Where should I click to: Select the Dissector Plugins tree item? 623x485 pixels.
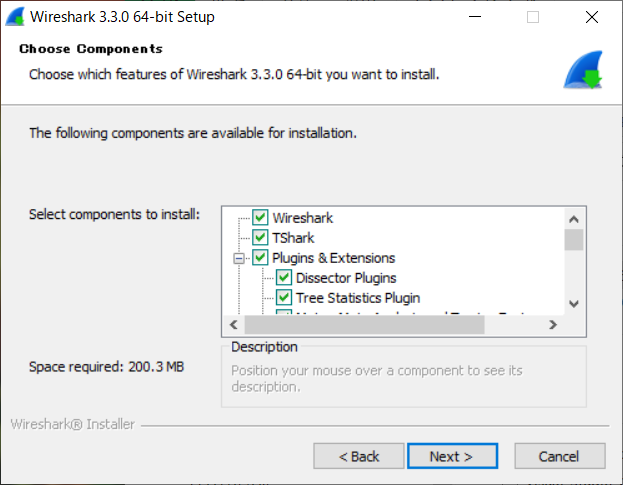pos(345,278)
